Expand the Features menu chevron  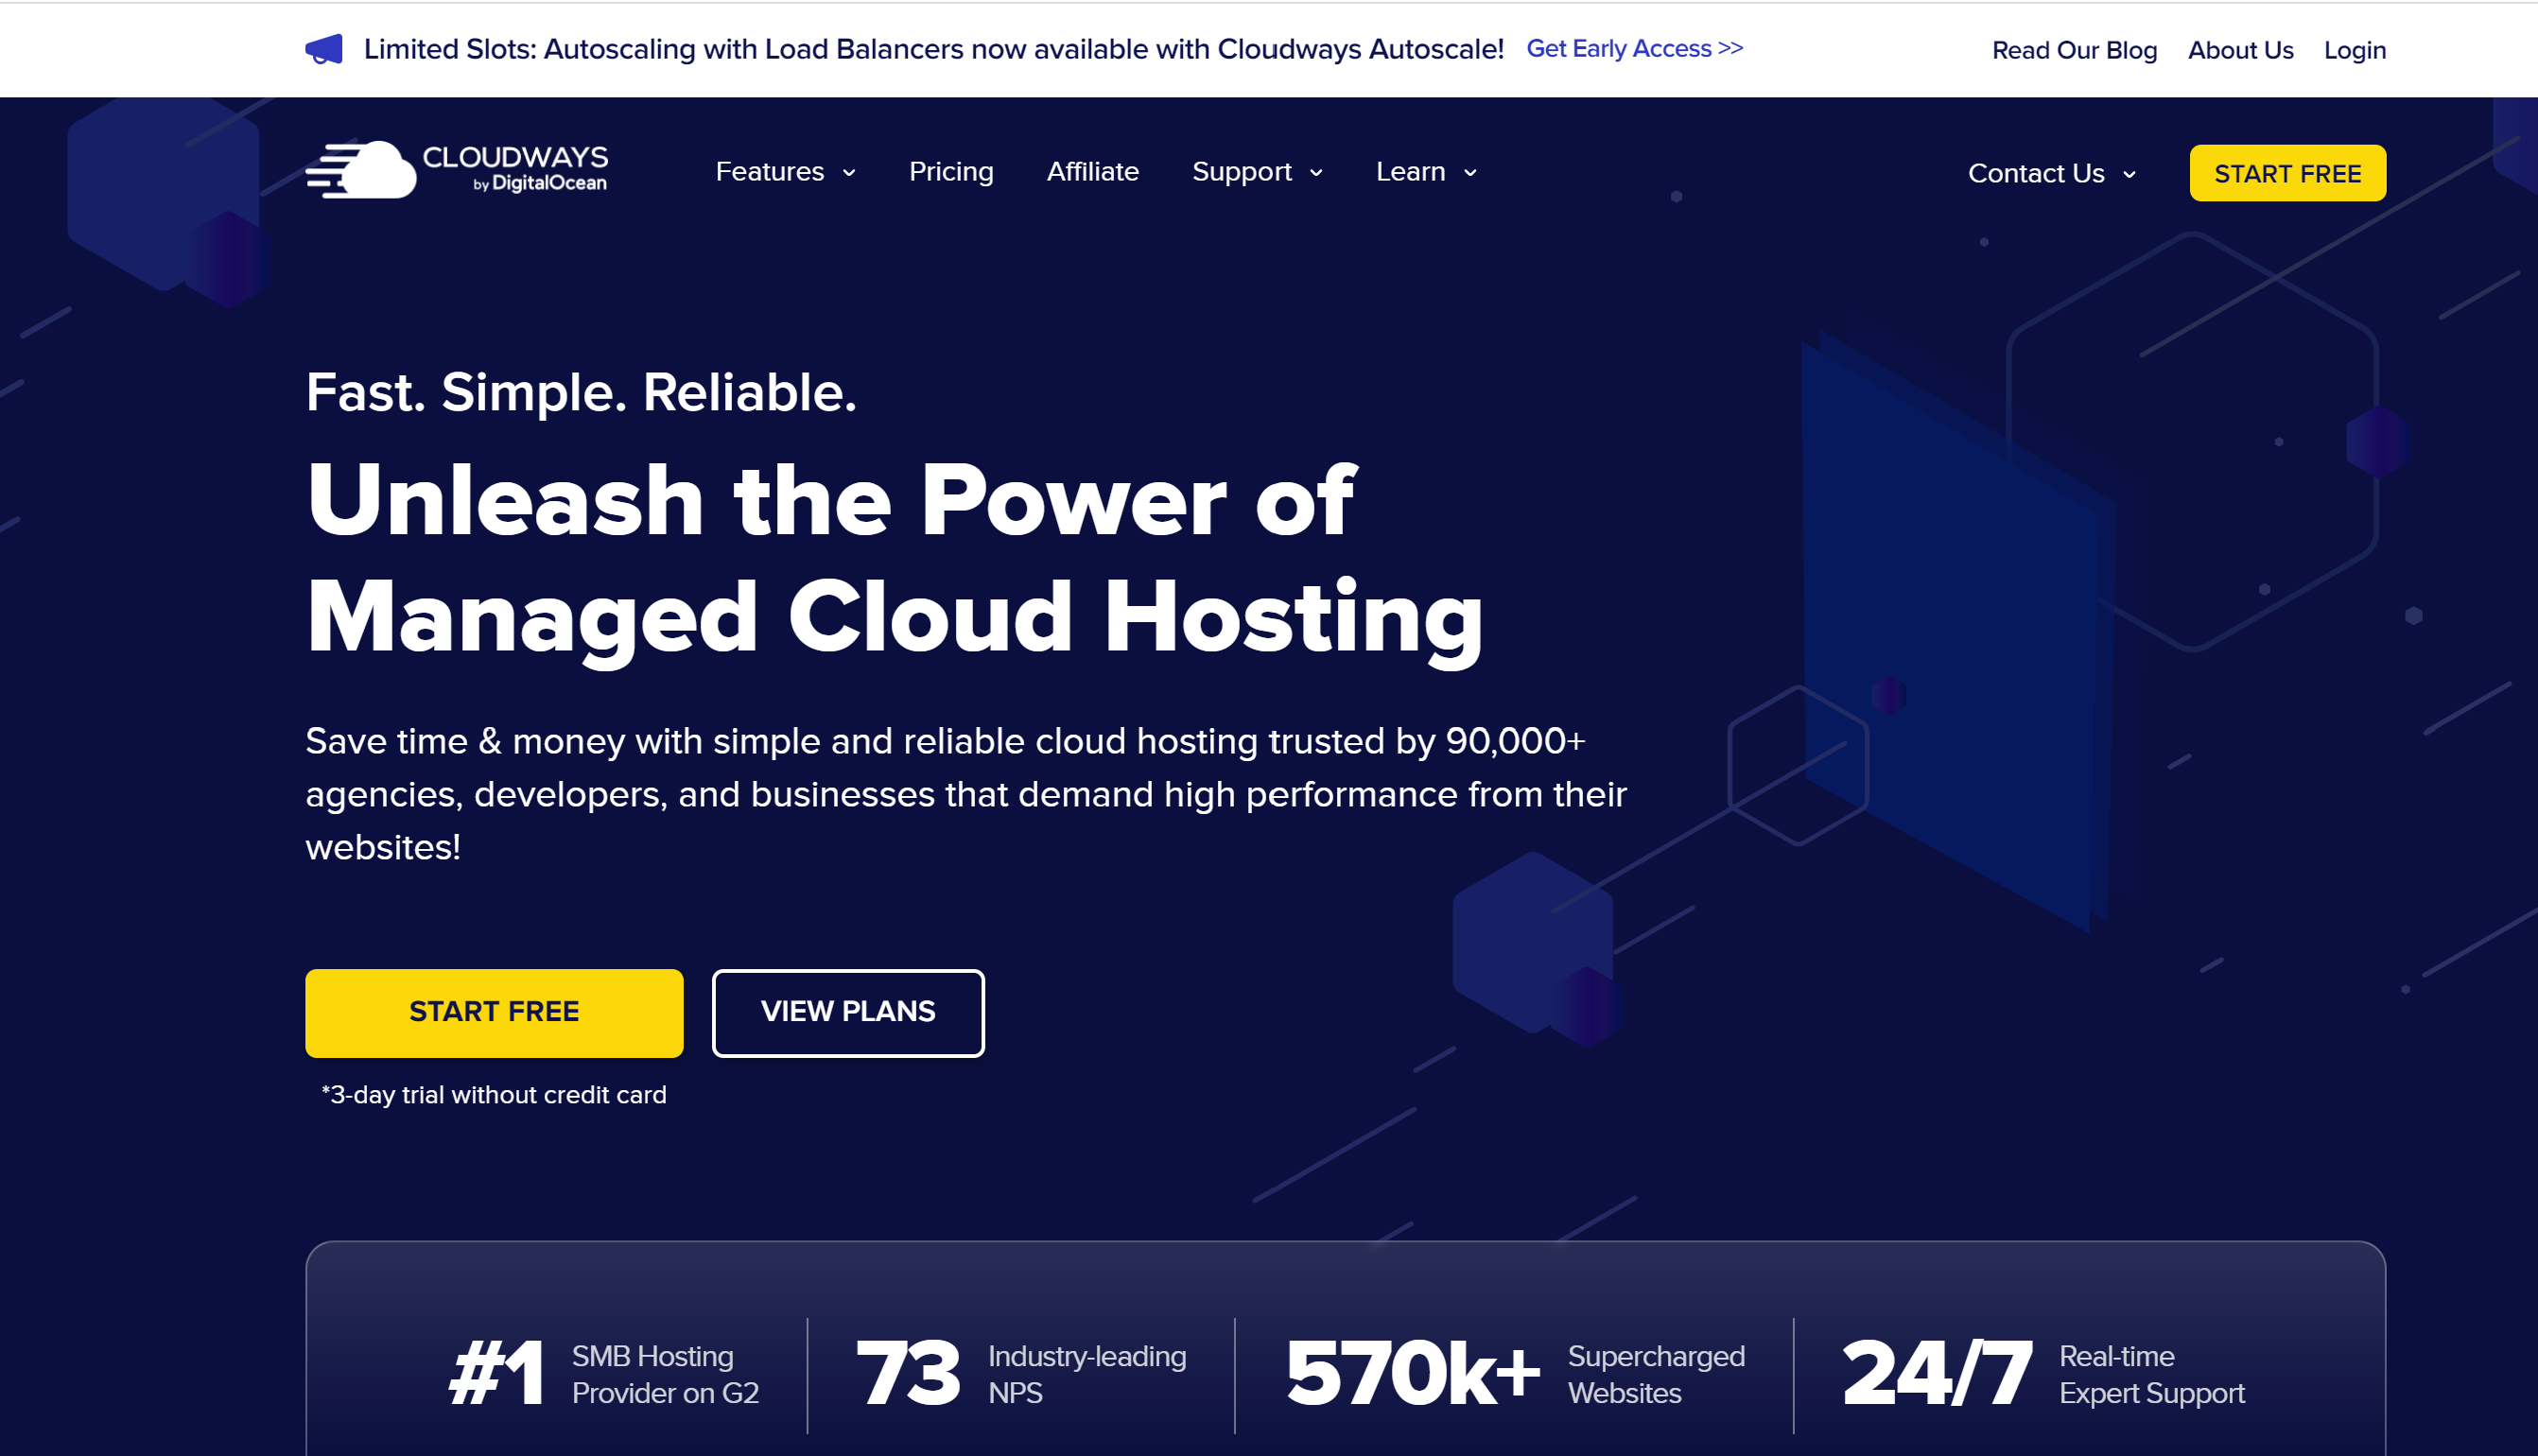pyautogui.click(x=849, y=173)
